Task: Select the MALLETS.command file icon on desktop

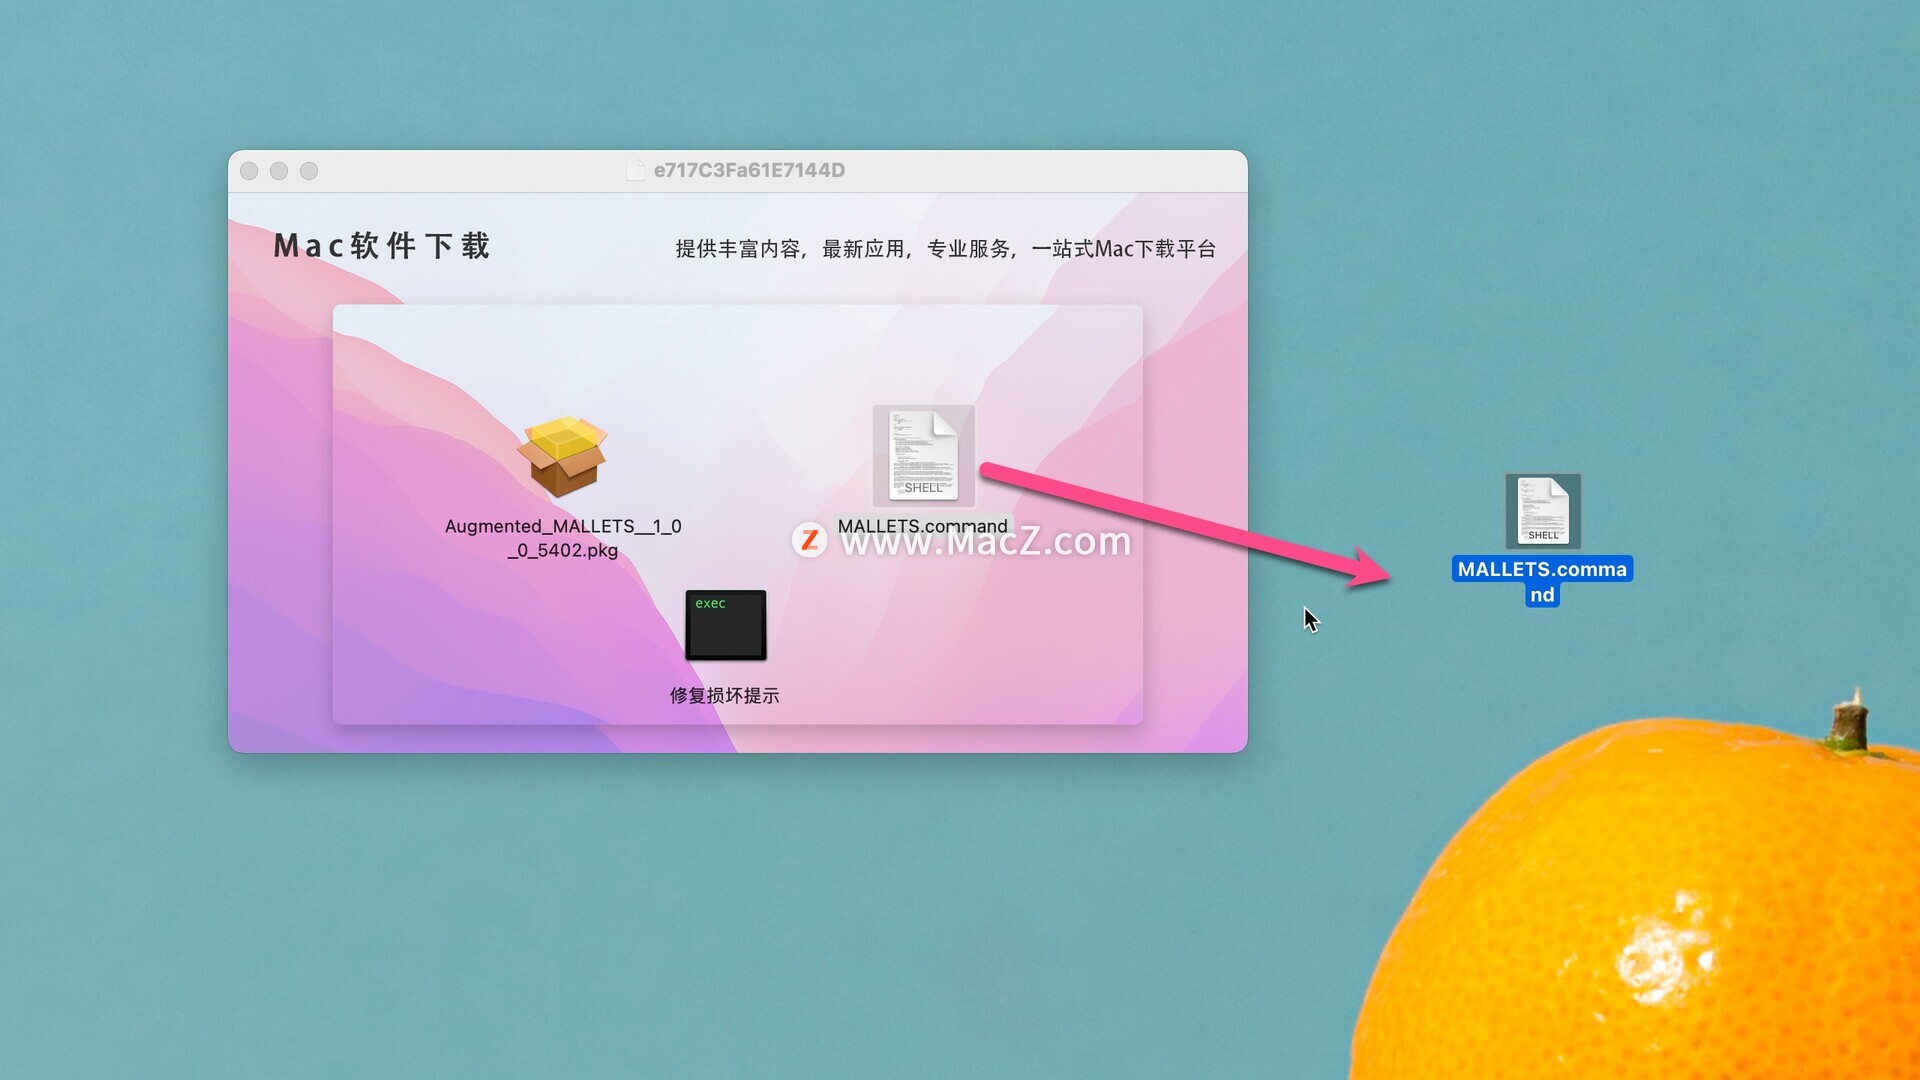Action: [1543, 511]
